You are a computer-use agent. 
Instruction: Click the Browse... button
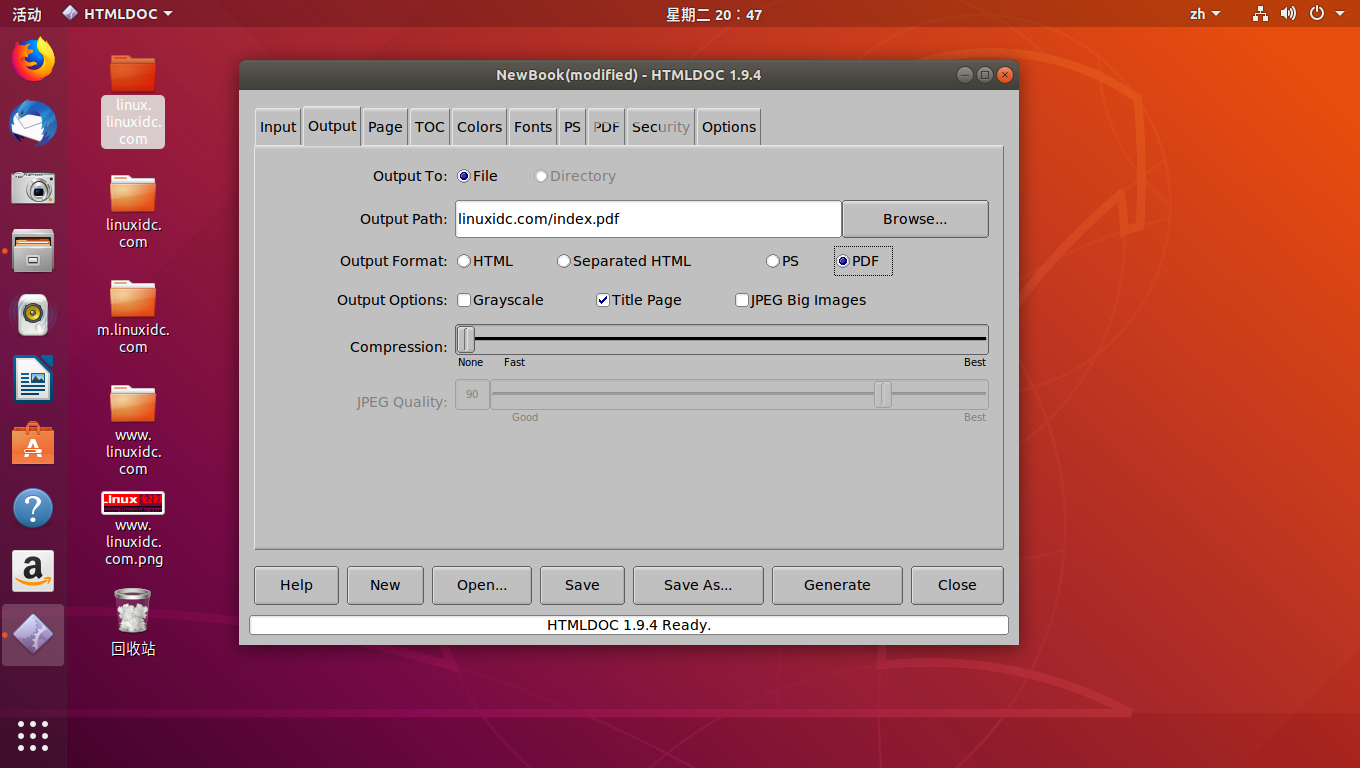pyautogui.click(x=915, y=219)
